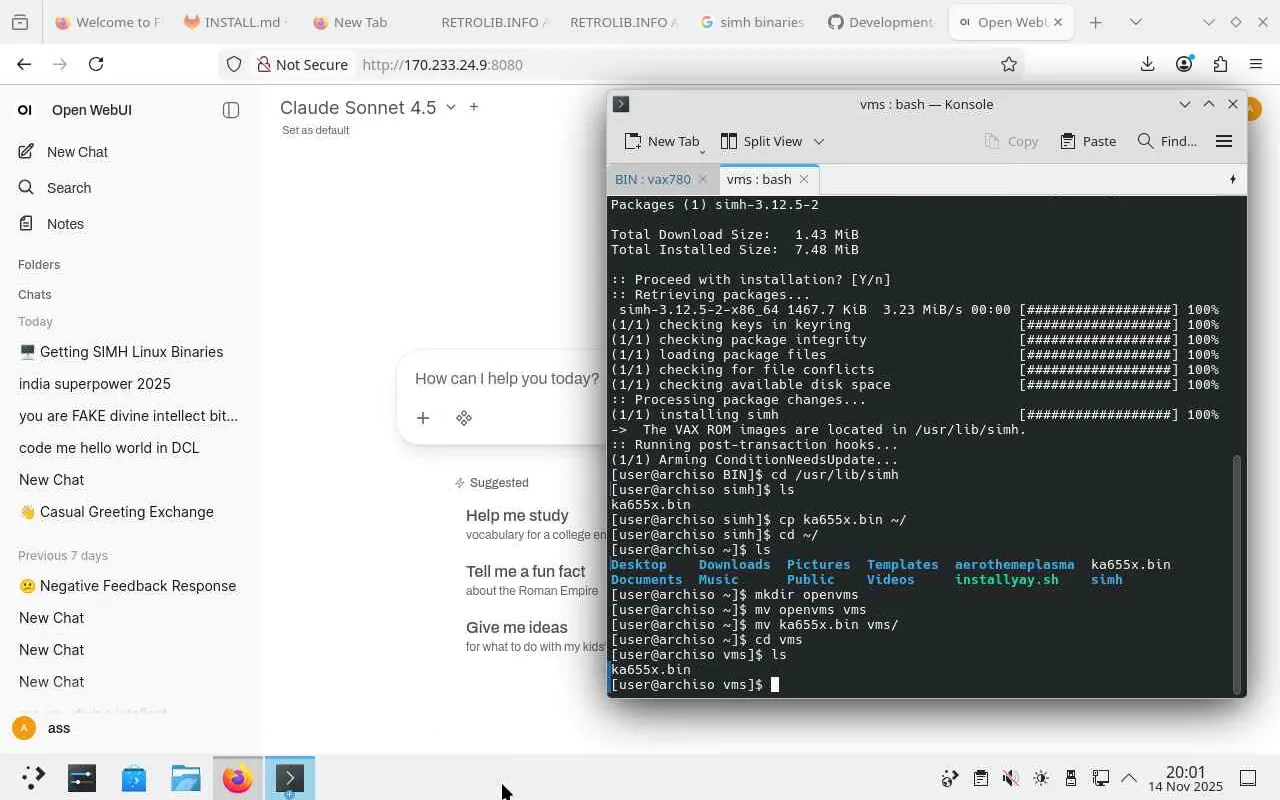
Task: Add another model with the plus beside model name
Action: tap(474, 107)
